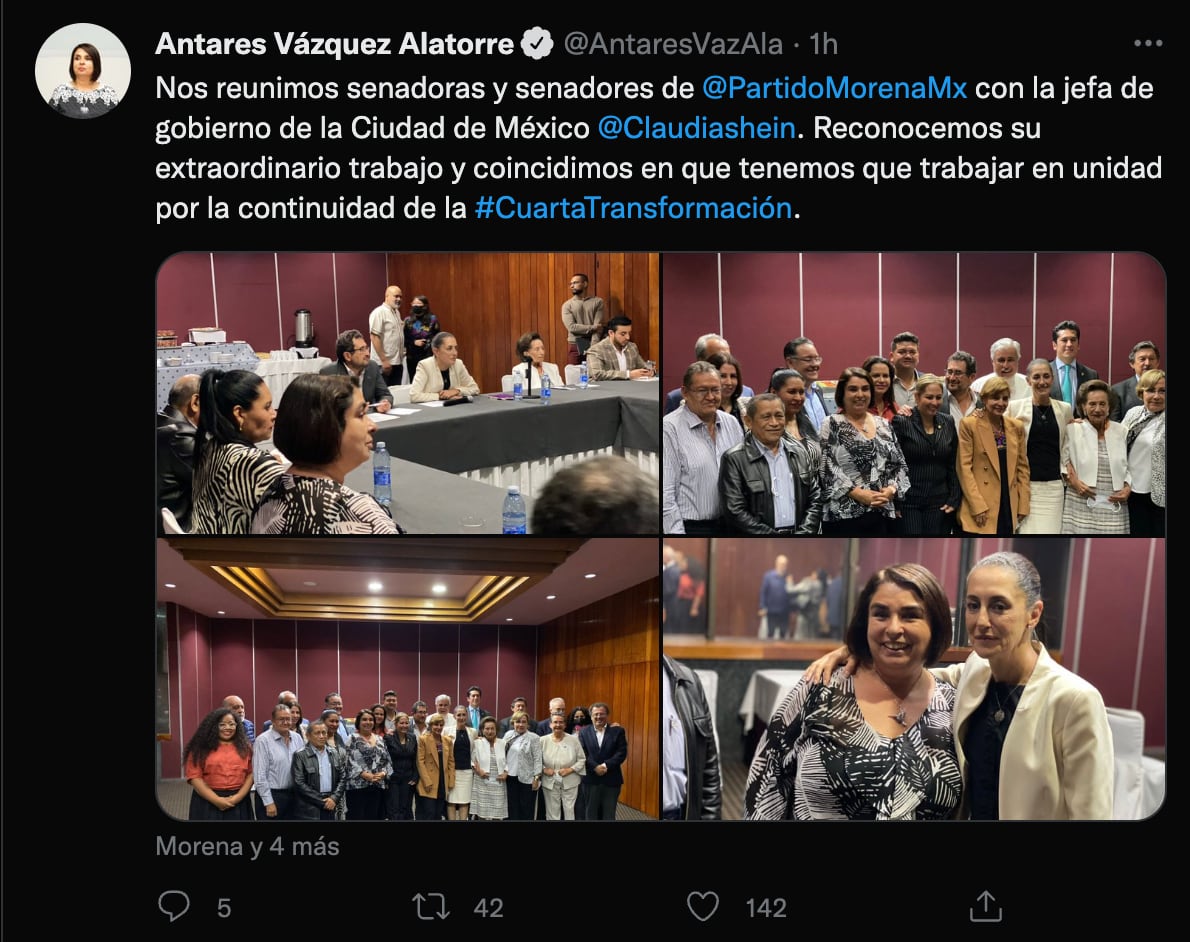This screenshot has height=942, width=1190.
Task: Open the Antares Vázquez Alatorre display name
Action: [x=335, y=44]
